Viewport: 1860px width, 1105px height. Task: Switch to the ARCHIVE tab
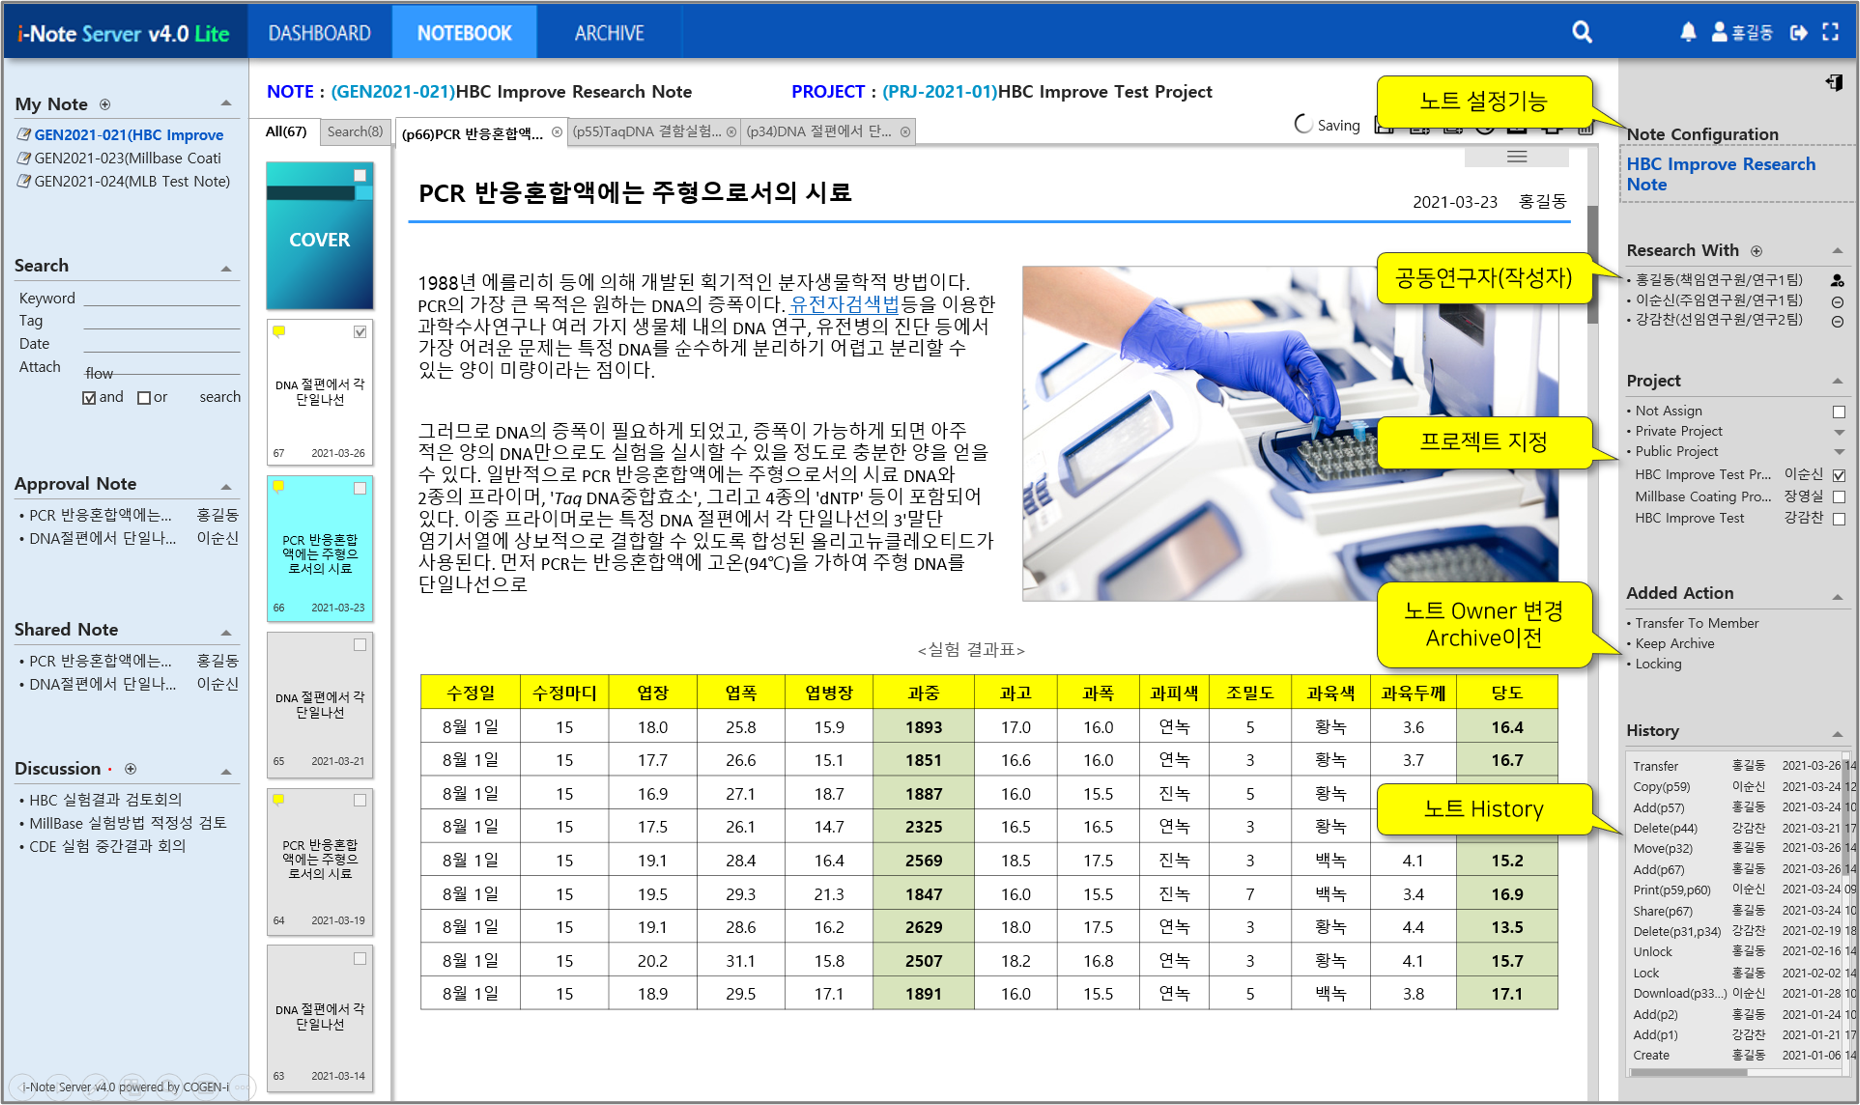(609, 32)
